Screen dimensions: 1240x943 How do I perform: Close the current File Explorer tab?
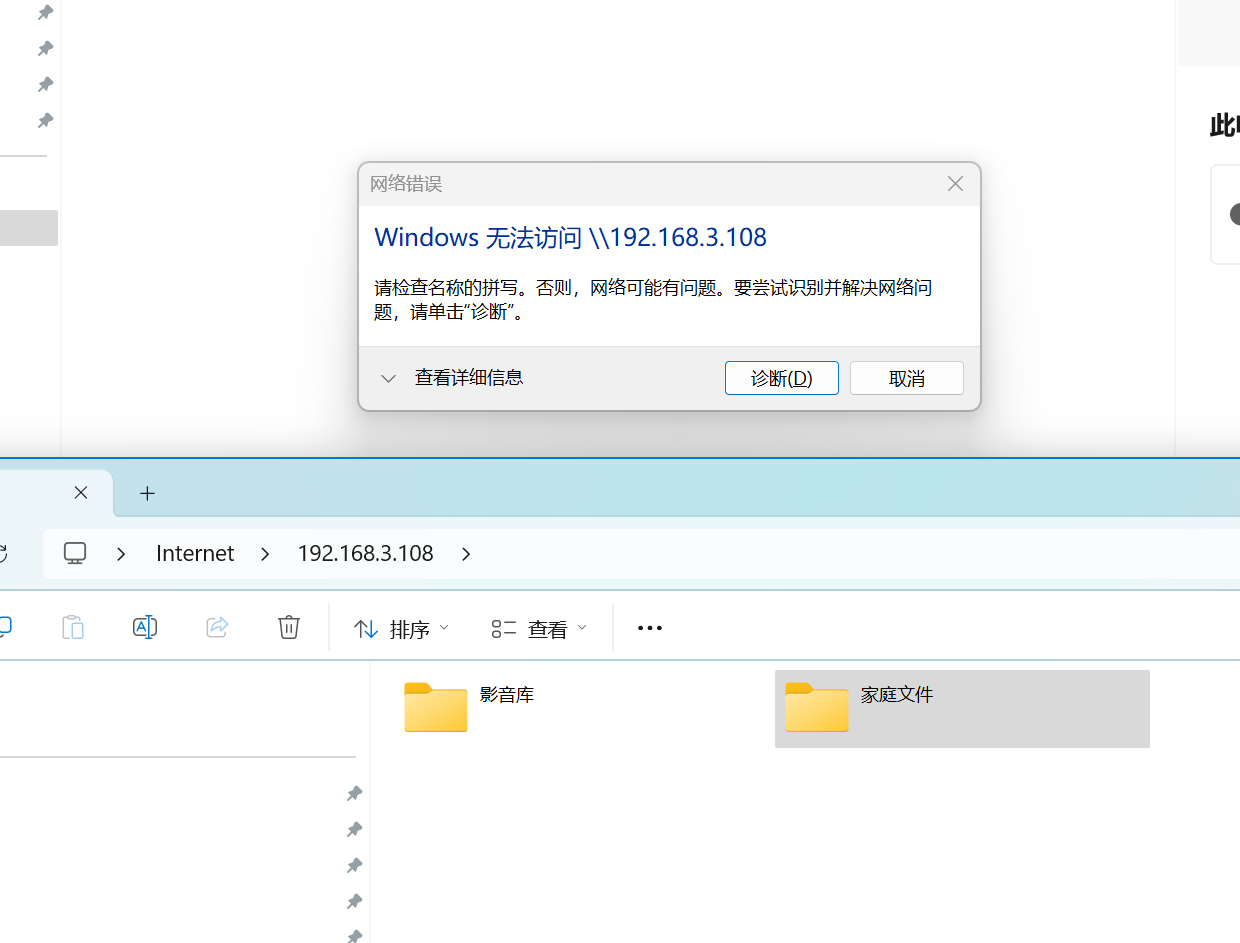click(x=81, y=492)
